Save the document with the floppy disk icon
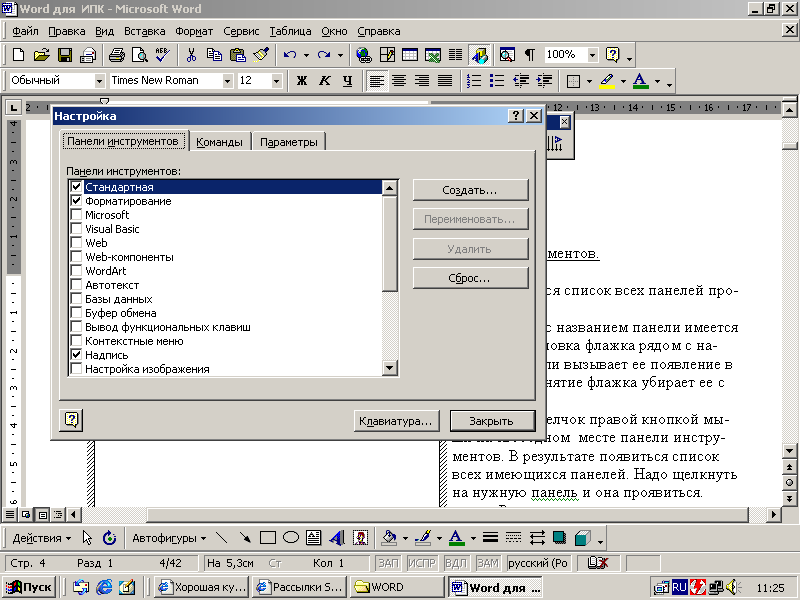This screenshot has width=800, height=600. 65,55
